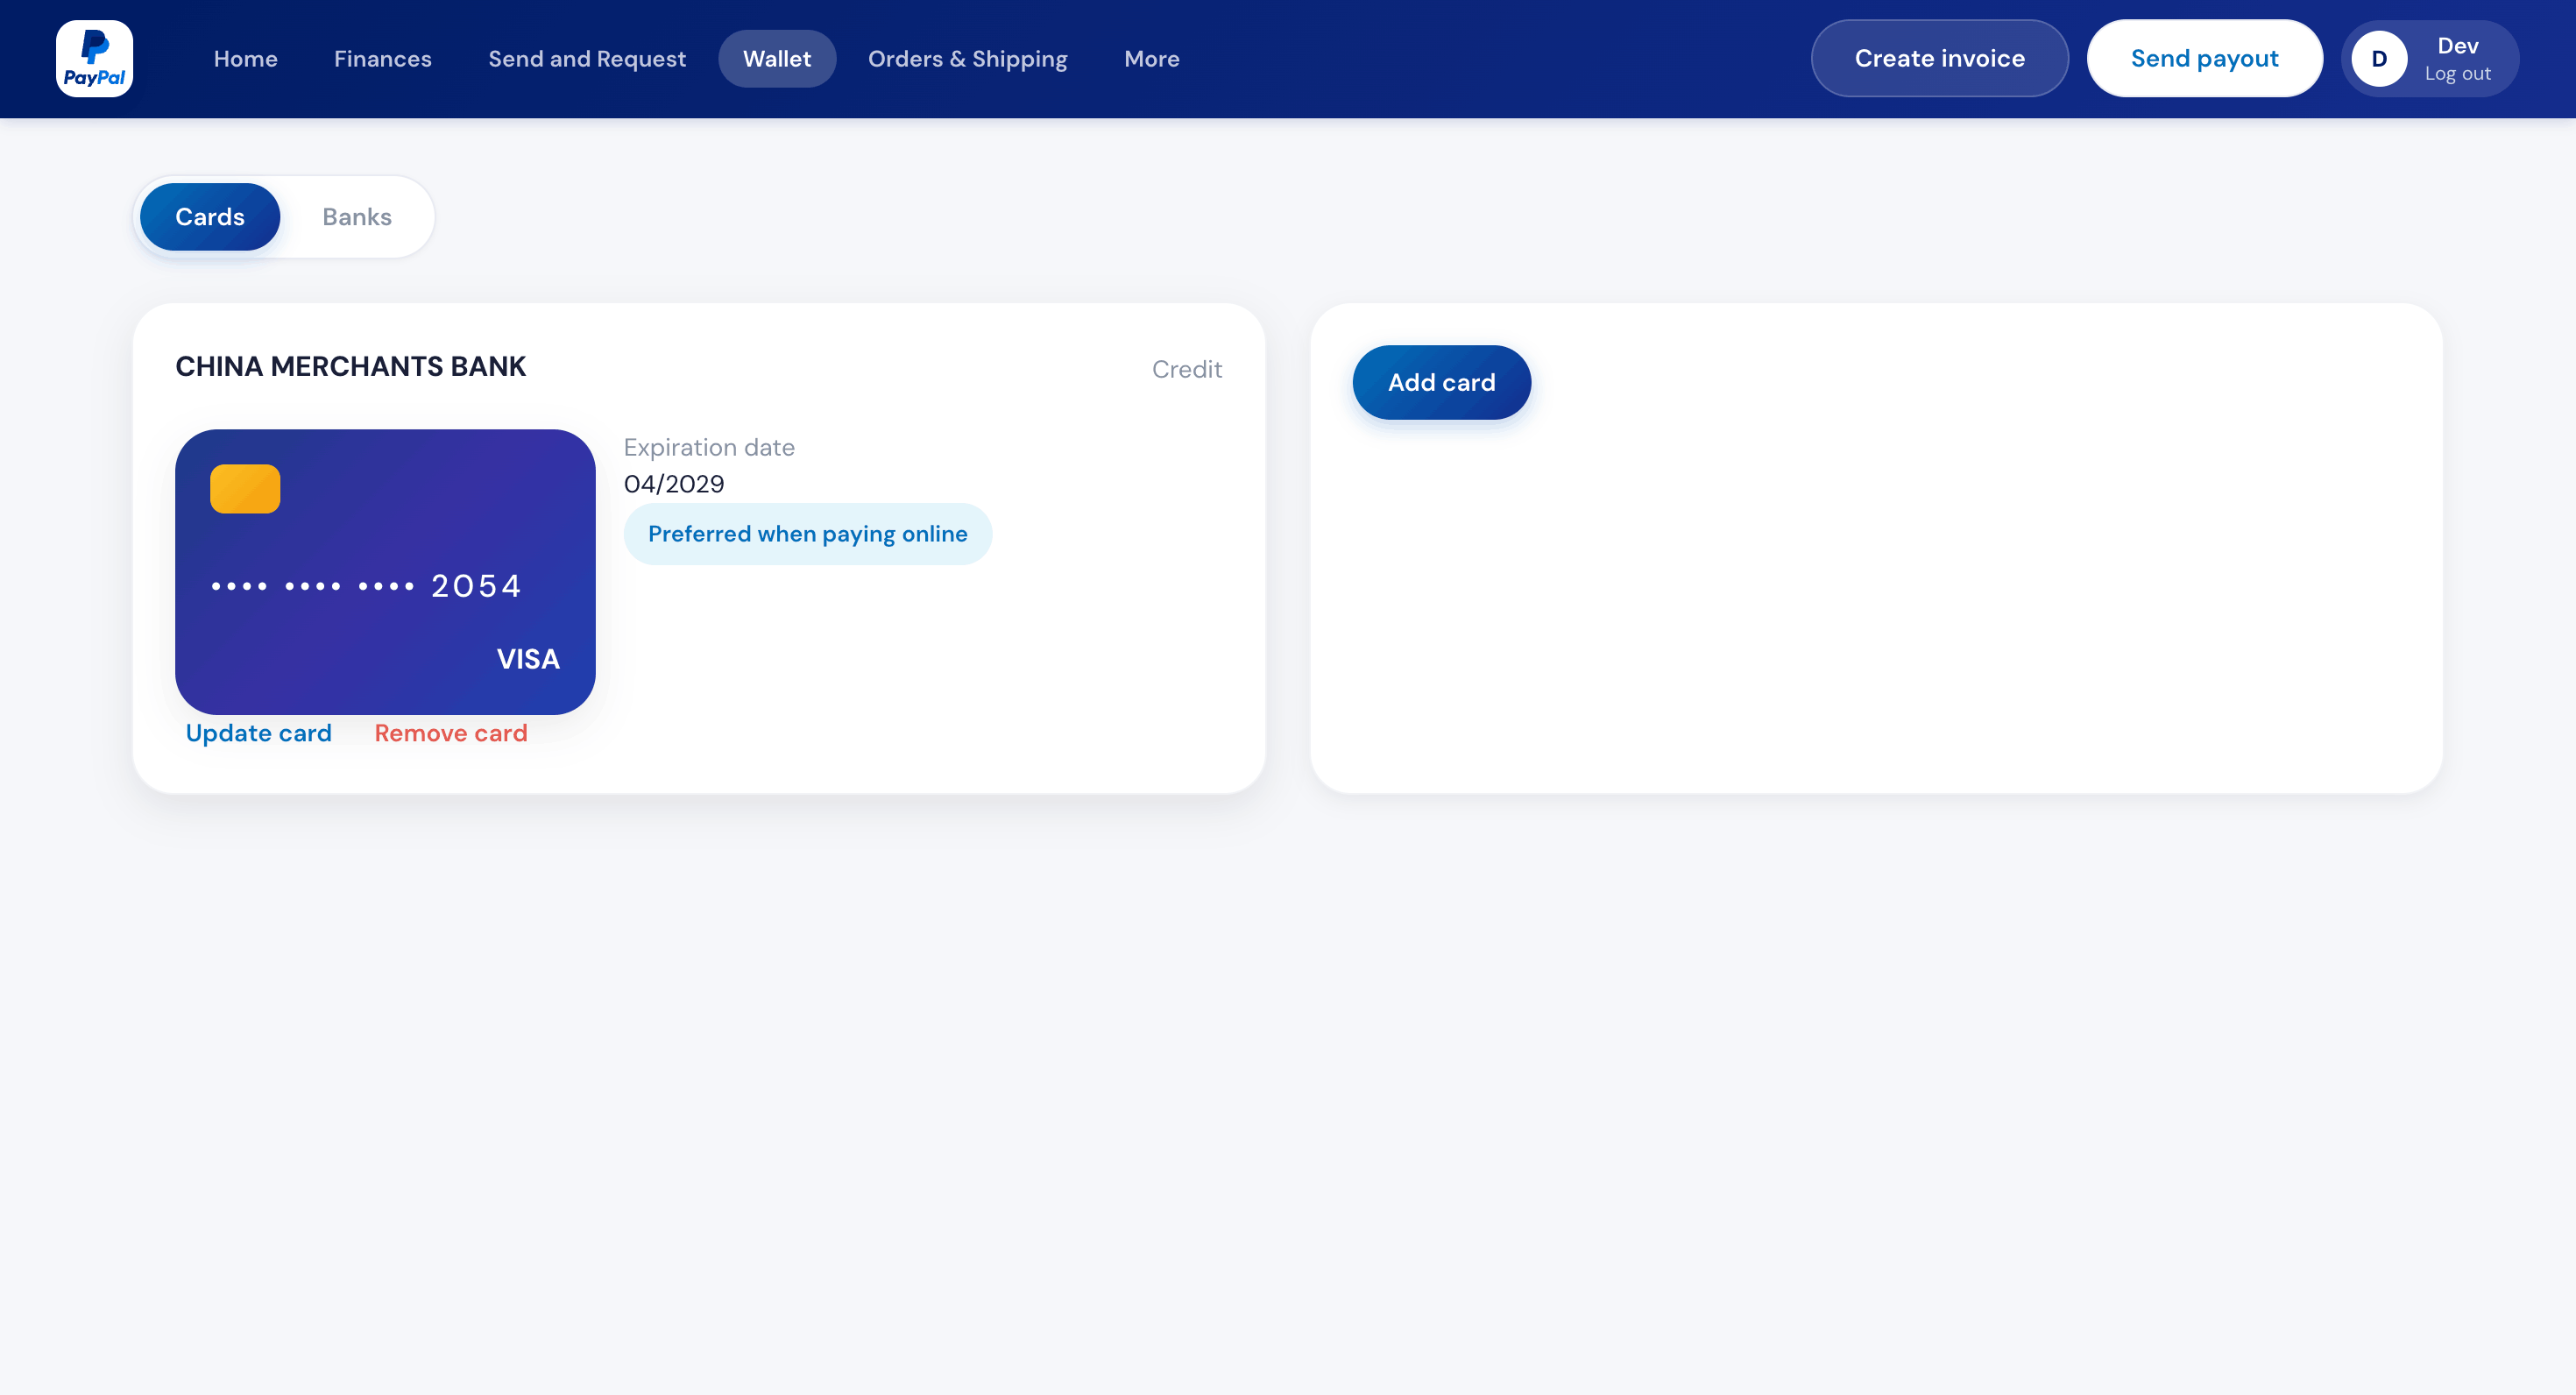
Task: Switch to the Cards tab
Action: [x=210, y=217]
